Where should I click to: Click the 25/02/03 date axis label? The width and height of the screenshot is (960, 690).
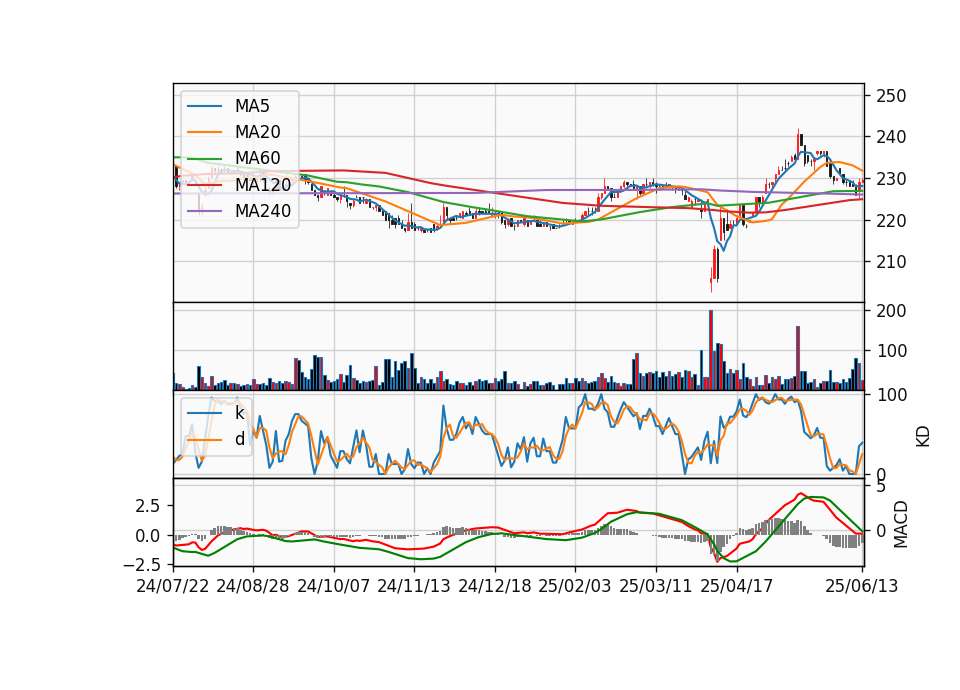[575, 586]
